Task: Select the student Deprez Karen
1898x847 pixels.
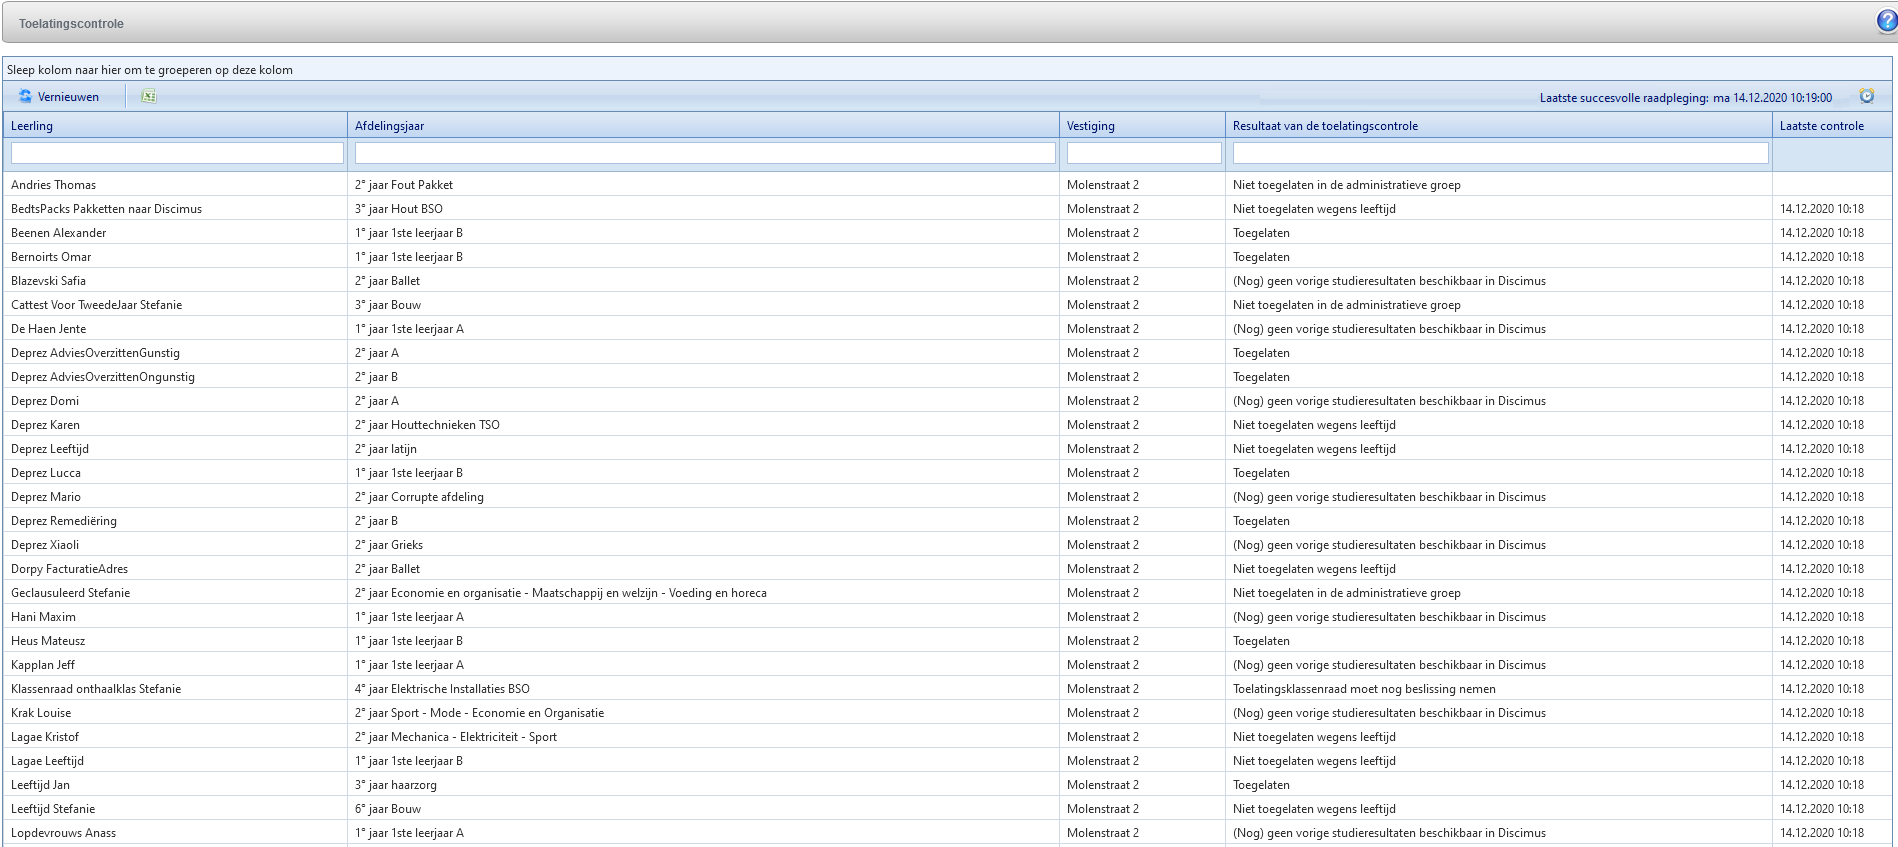Action: 46,425
